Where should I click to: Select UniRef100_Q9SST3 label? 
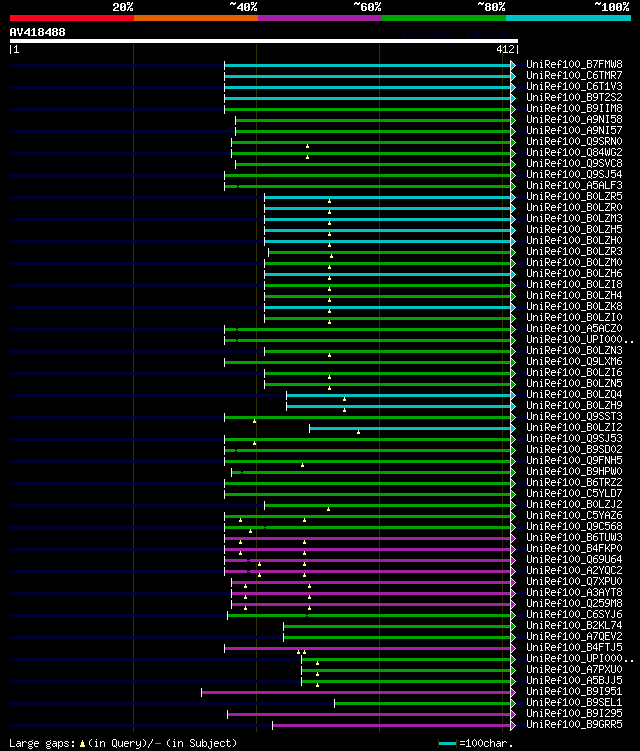coord(574,417)
